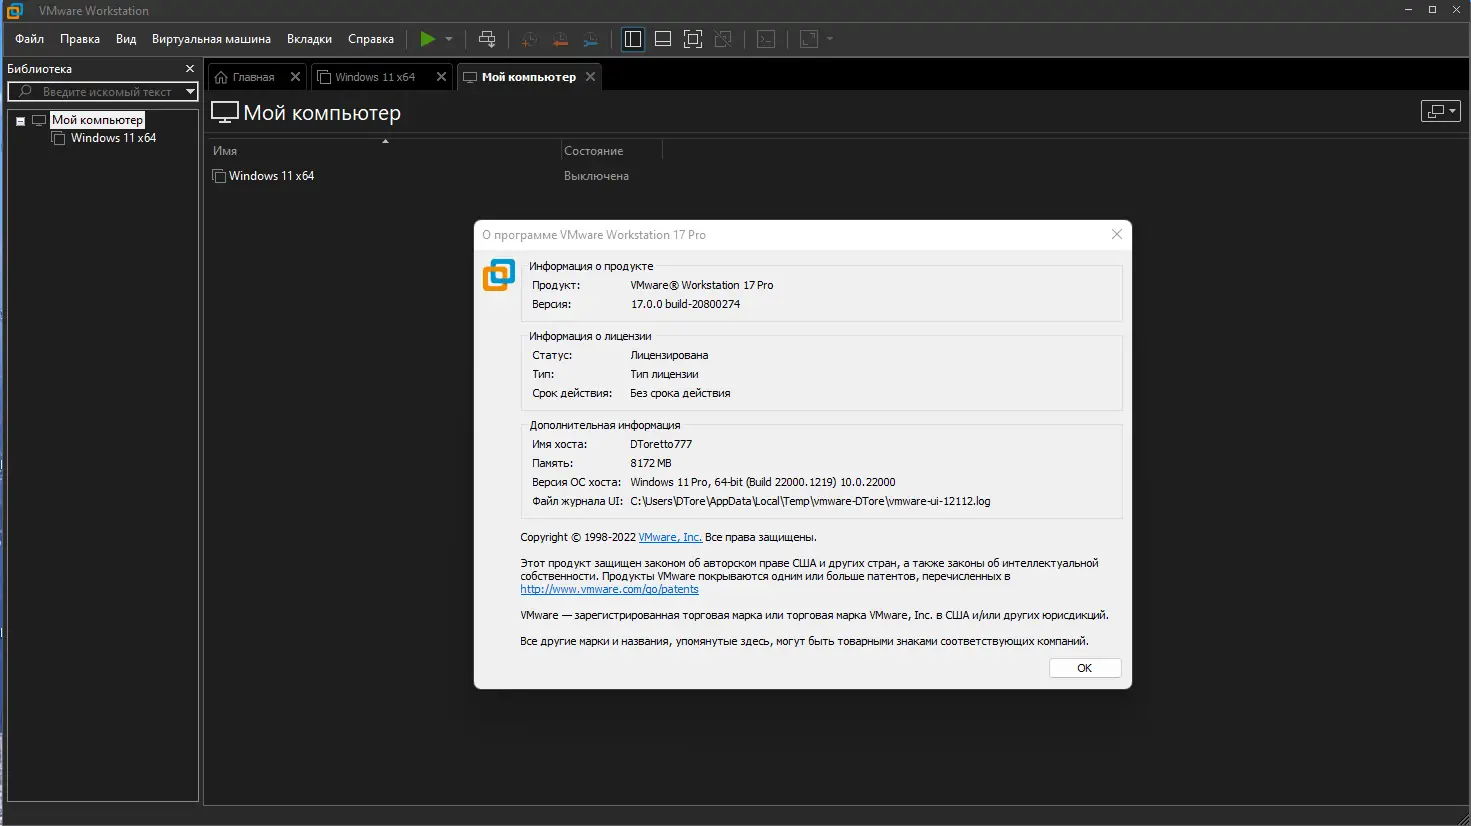Click the green Power On play button

428,39
